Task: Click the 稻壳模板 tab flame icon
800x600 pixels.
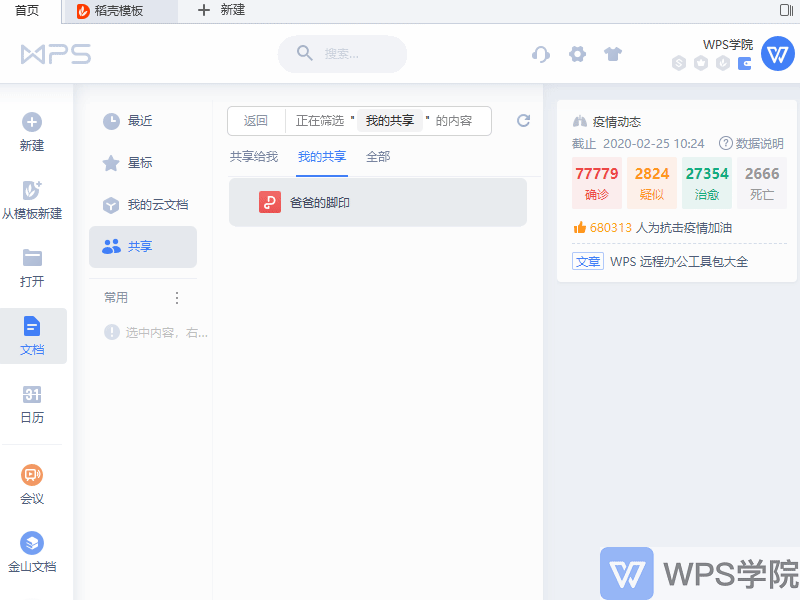Action: pyautogui.click(x=83, y=11)
